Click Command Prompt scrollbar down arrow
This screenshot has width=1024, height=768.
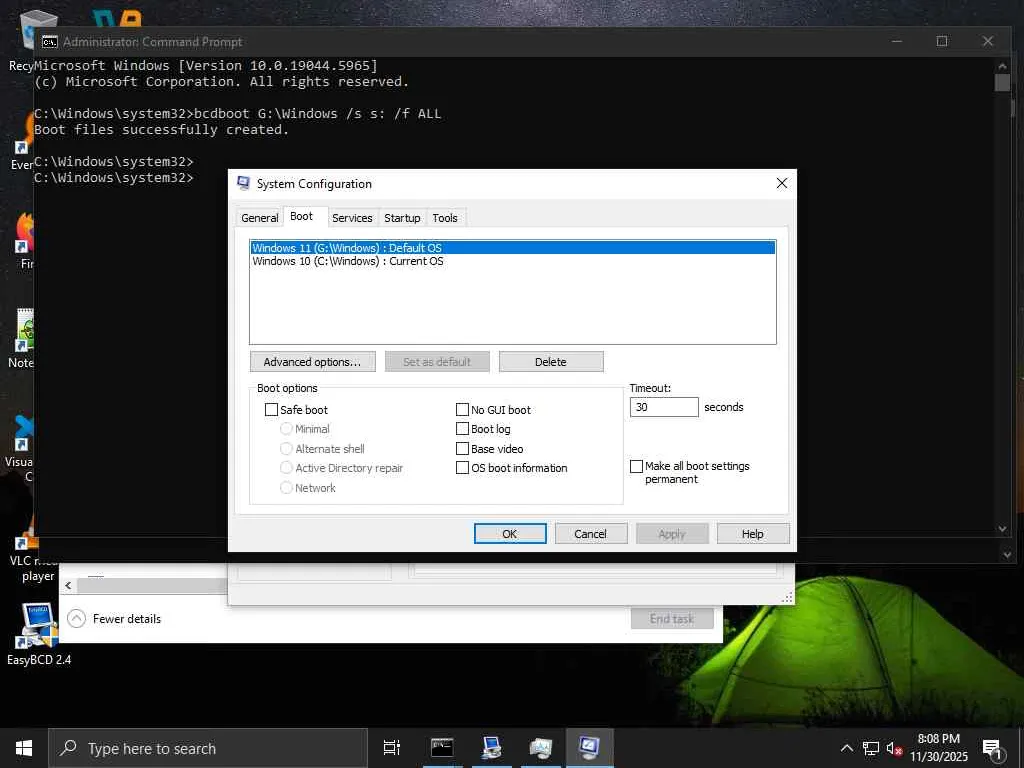click(1002, 529)
